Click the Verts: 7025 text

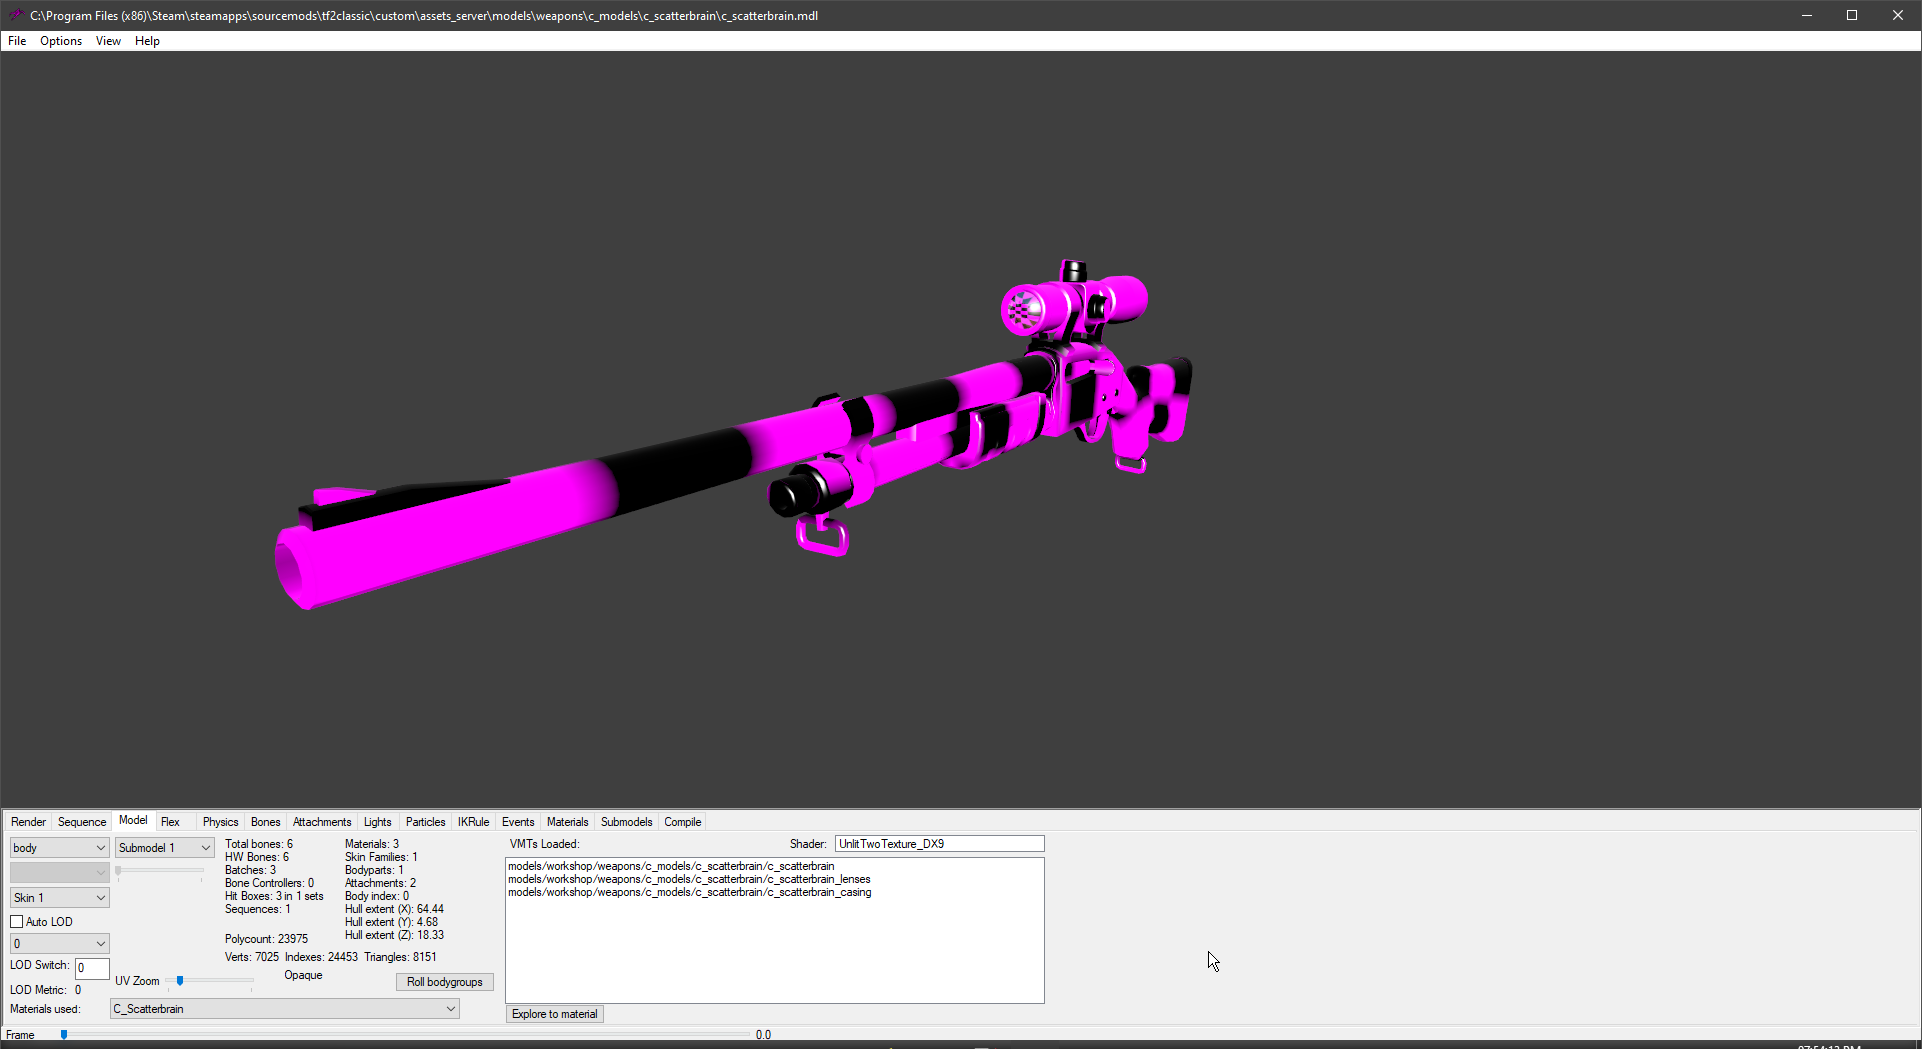point(252,957)
